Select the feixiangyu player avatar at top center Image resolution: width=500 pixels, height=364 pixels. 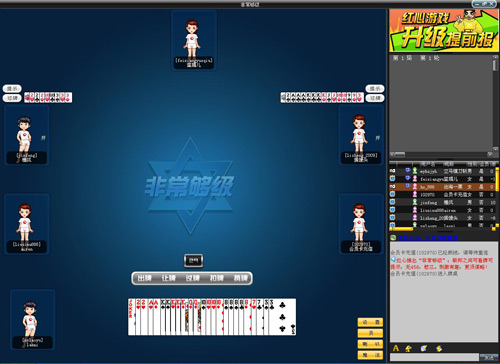194,40
